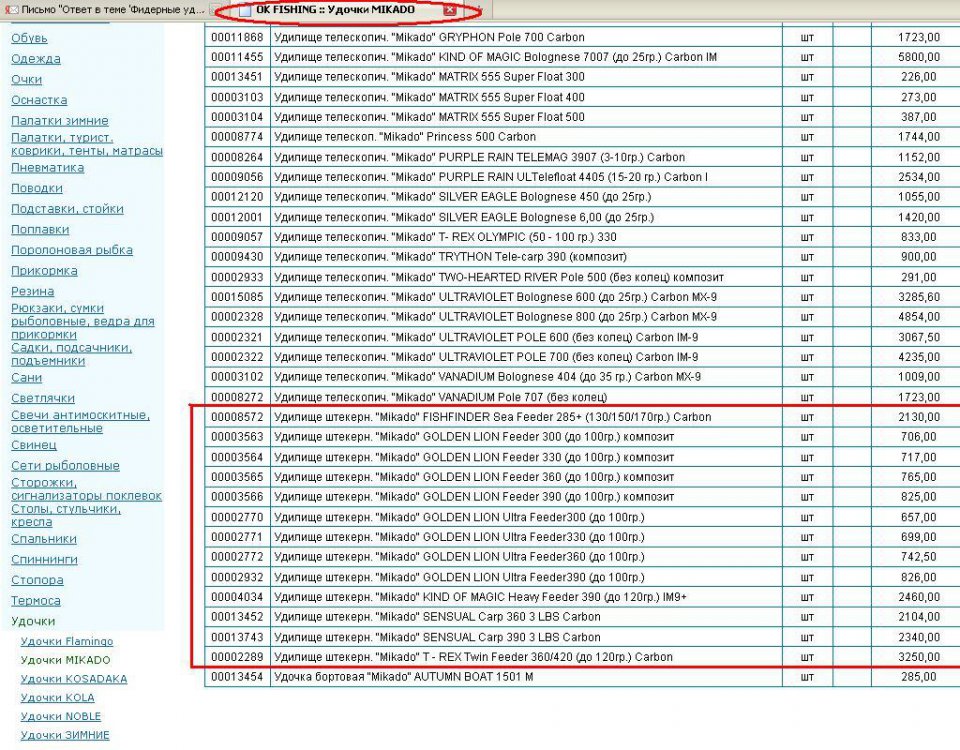The image size is (960, 750).
Task: Click product code 00011868
Action: tap(237, 37)
